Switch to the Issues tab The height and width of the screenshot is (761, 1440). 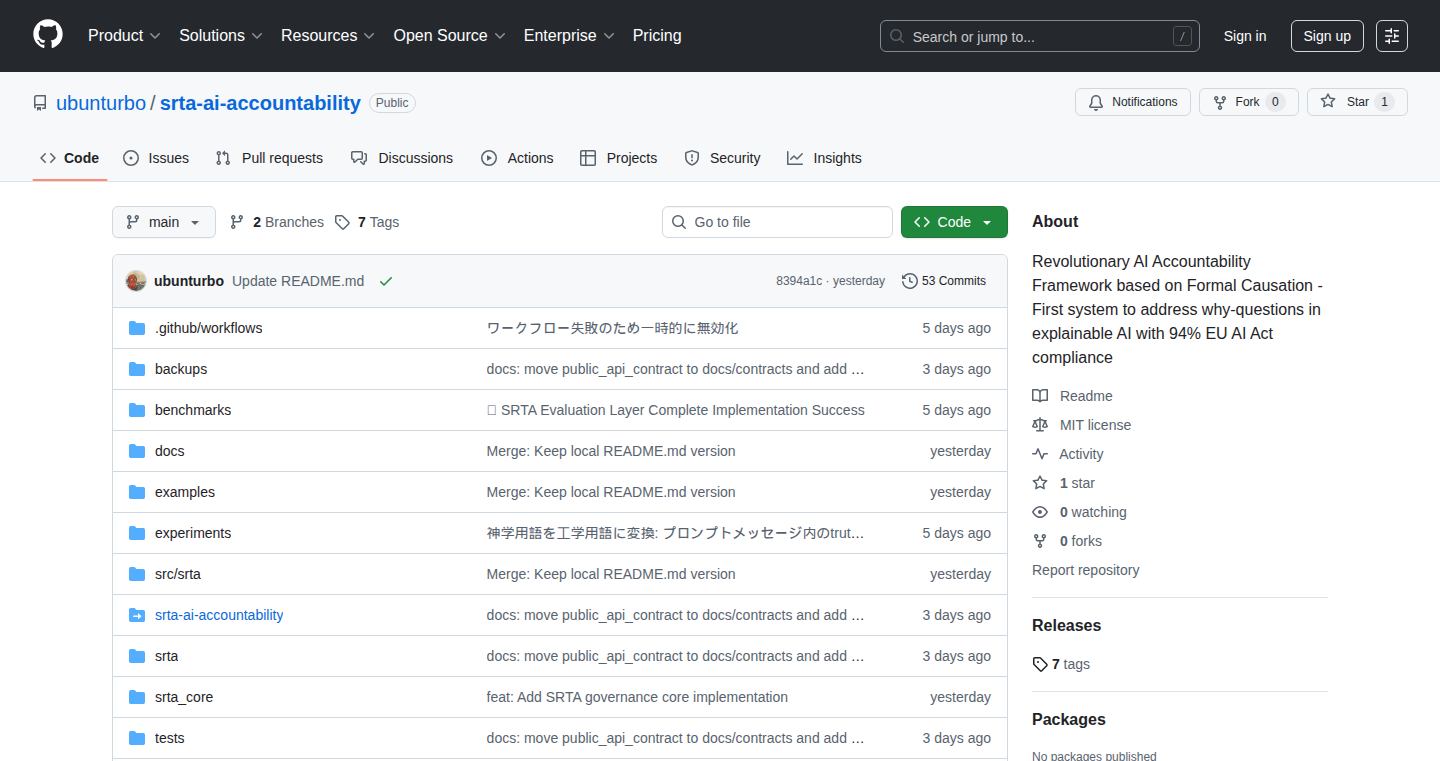(x=156, y=158)
